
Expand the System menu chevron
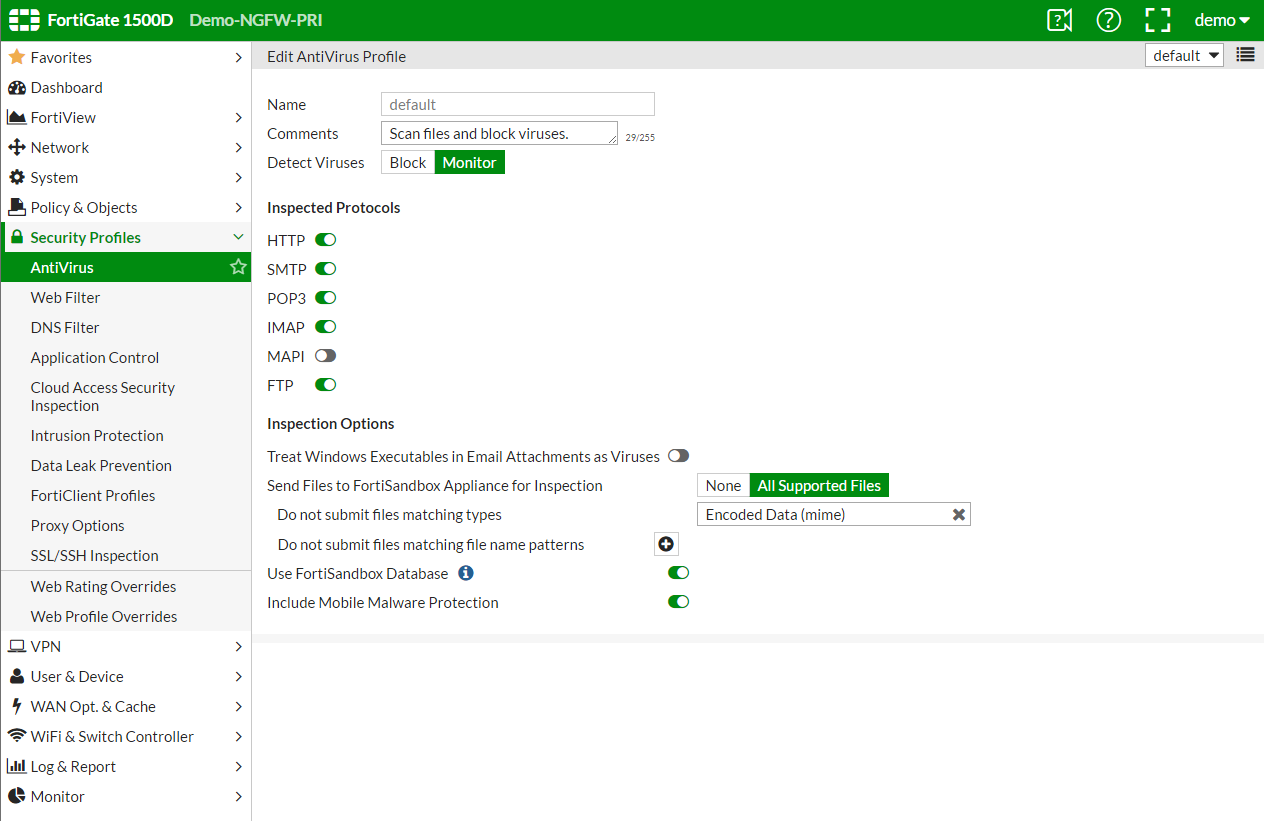coord(238,177)
